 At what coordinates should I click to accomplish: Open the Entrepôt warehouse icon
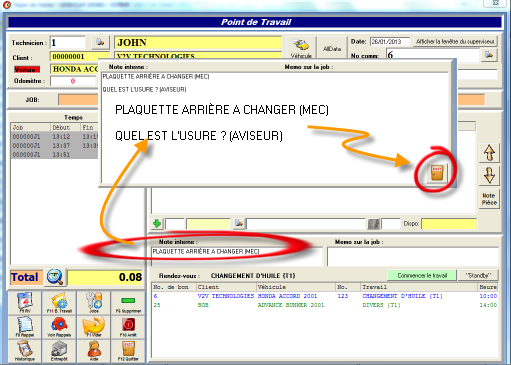tap(59, 351)
